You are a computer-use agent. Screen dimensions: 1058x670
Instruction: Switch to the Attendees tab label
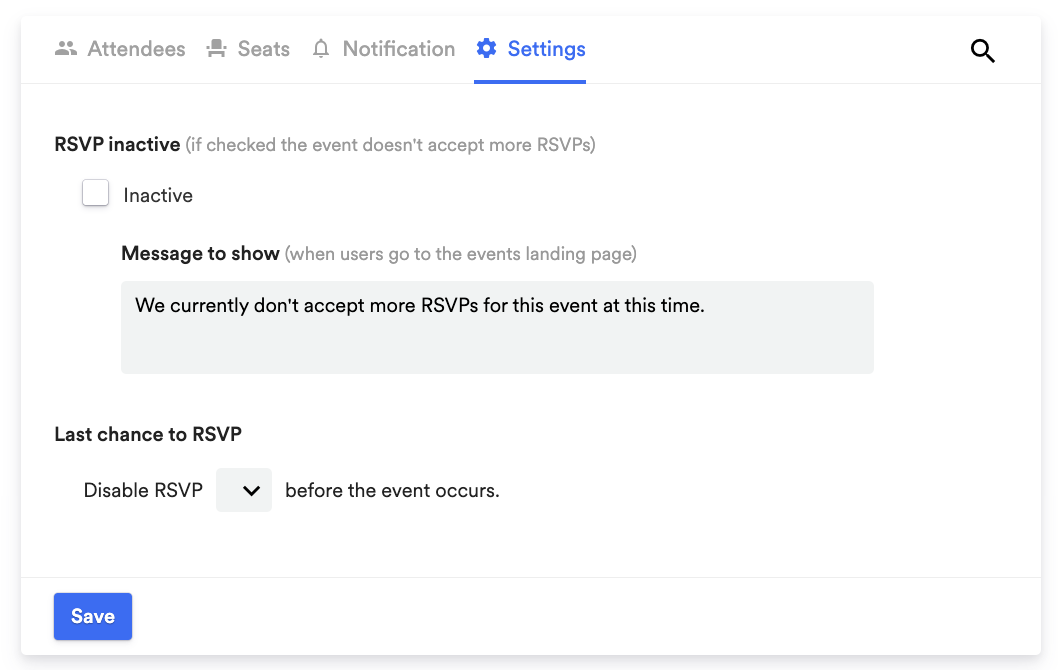point(136,49)
